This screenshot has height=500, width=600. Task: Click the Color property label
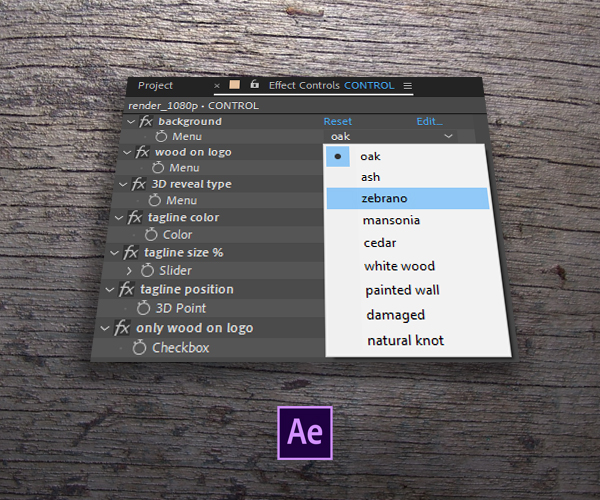coord(178,235)
